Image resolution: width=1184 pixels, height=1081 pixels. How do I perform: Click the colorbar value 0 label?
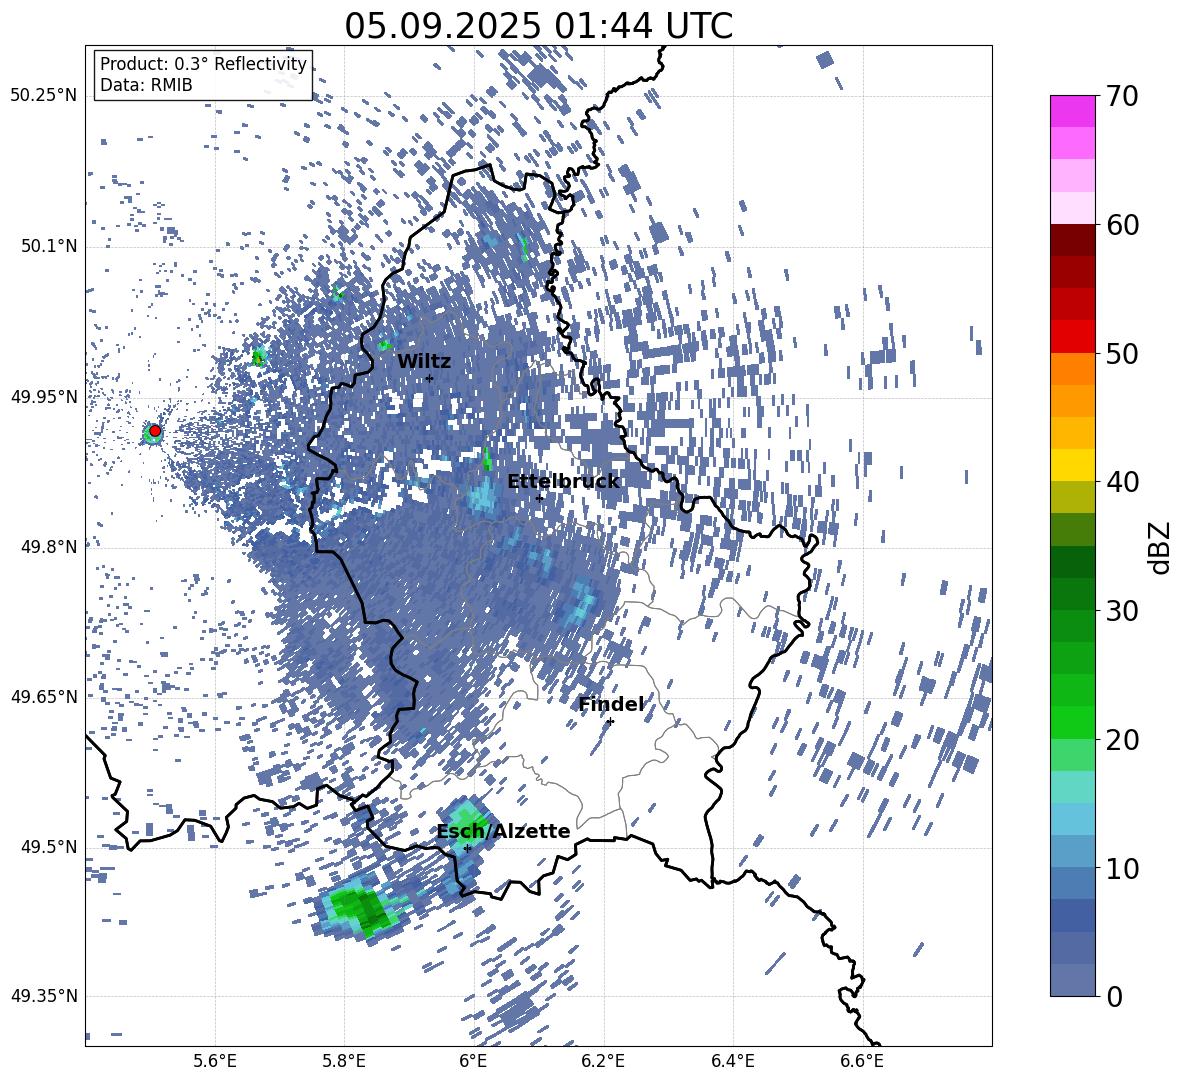pyautogui.click(x=1114, y=996)
